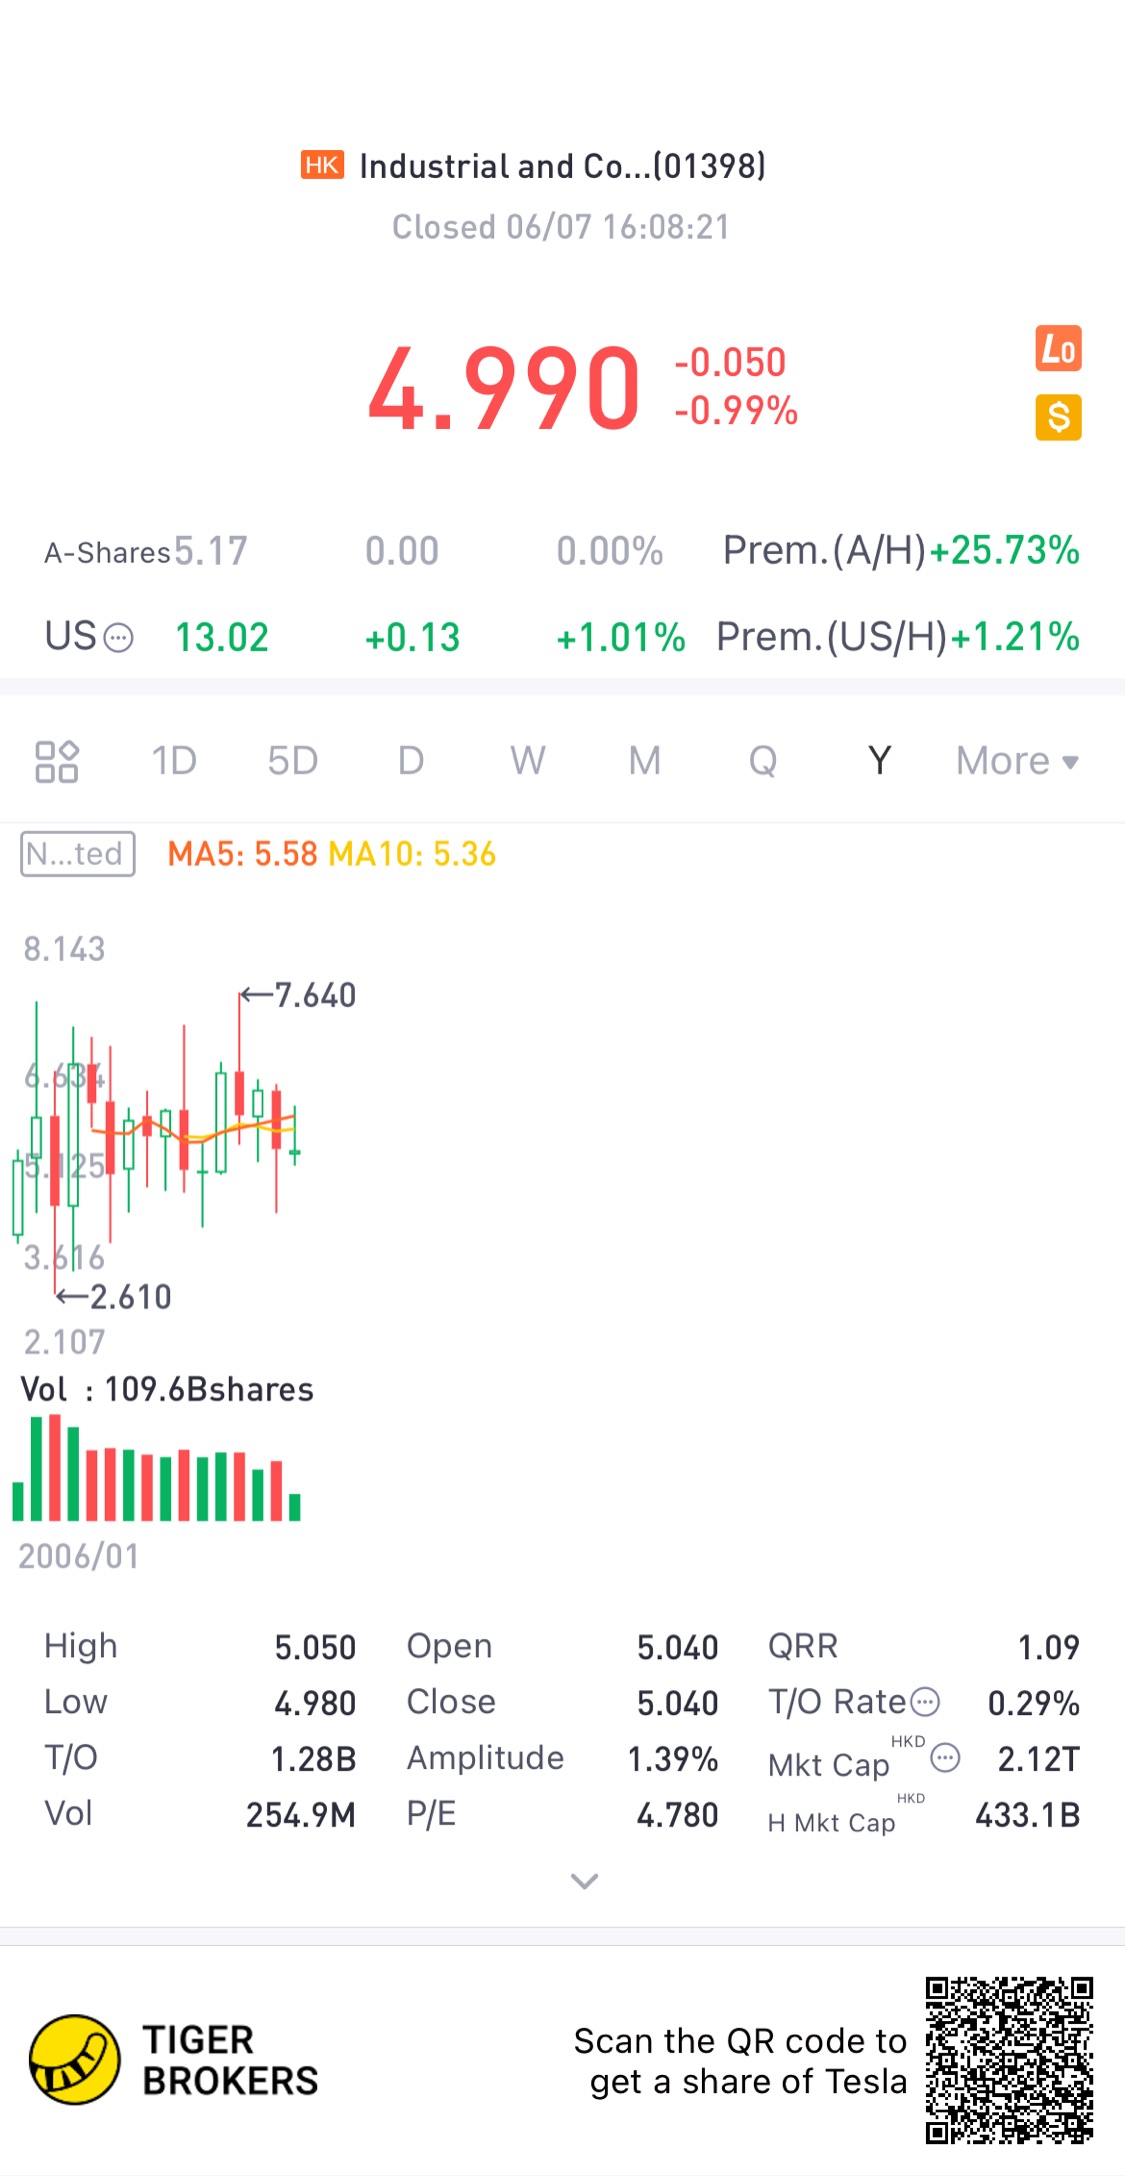This screenshot has width=1125, height=2176.
Task: Tap the yellow dollar sign icon
Action: 1058,417
